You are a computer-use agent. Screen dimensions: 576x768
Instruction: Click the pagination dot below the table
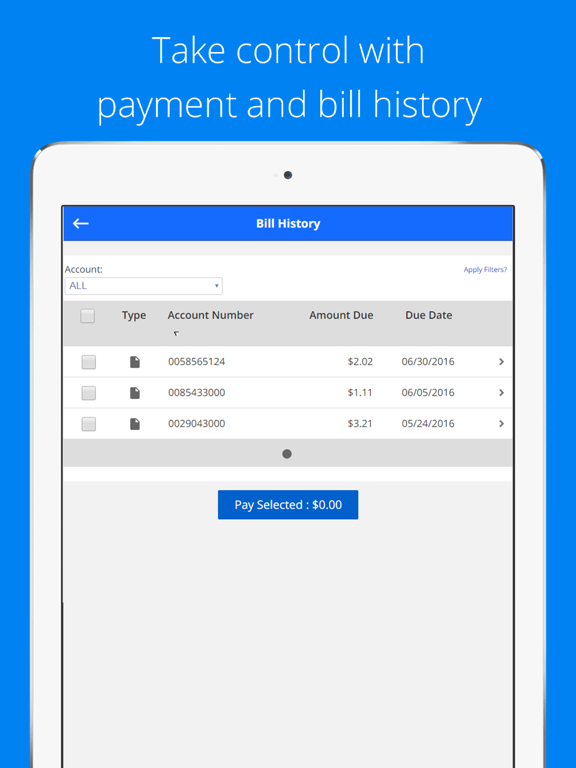click(287, 454)
